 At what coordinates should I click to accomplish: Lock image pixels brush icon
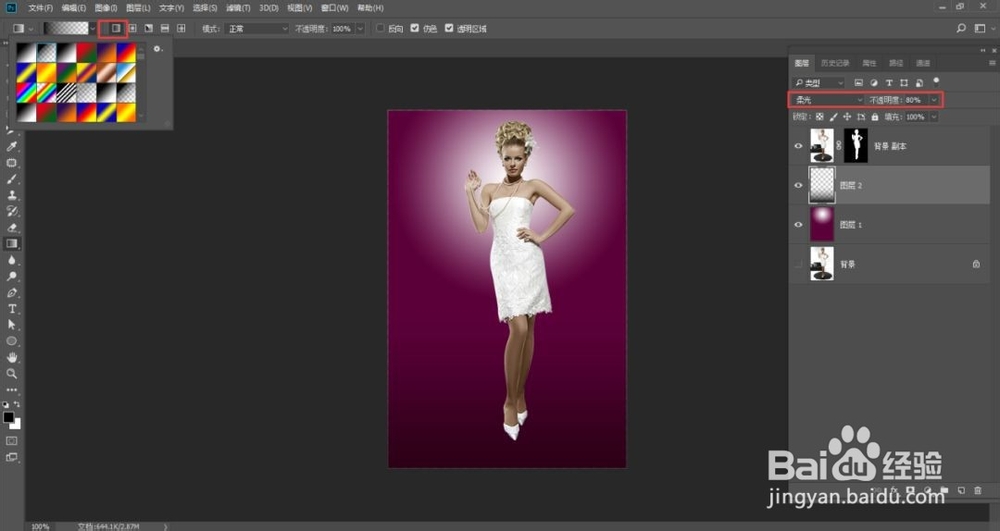coord(833,117)
